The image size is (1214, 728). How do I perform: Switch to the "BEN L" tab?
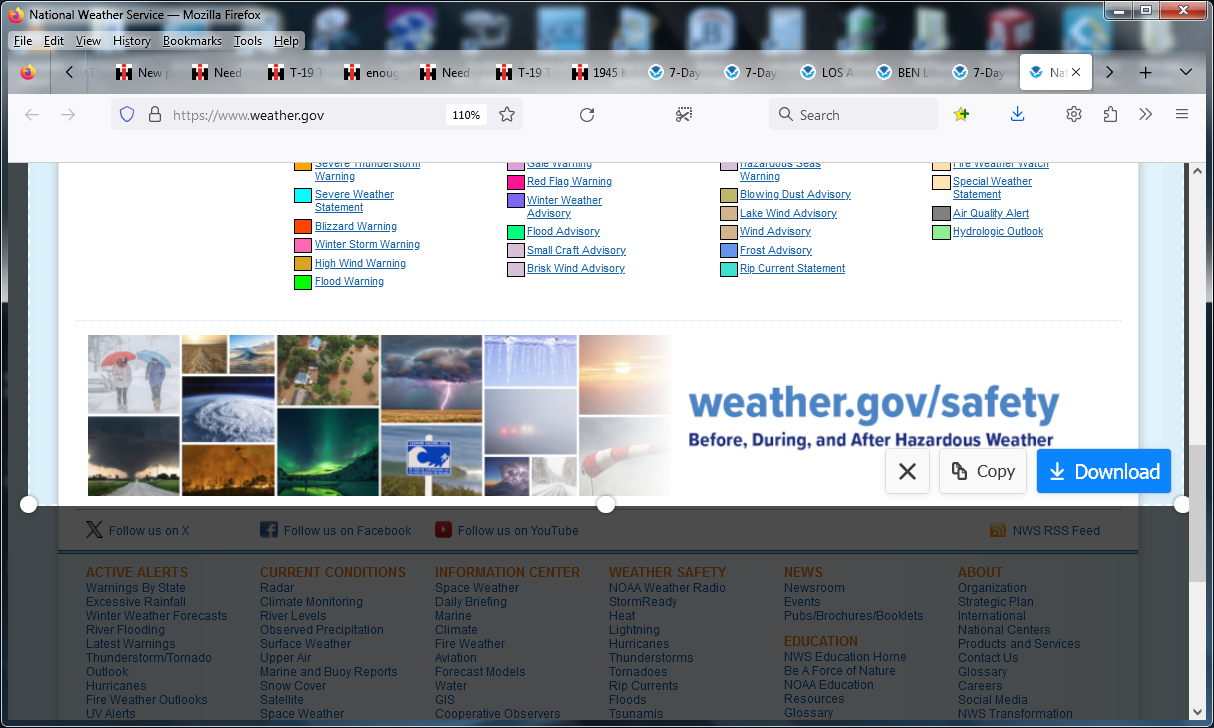pyautogui.click(x=903, y=72)
